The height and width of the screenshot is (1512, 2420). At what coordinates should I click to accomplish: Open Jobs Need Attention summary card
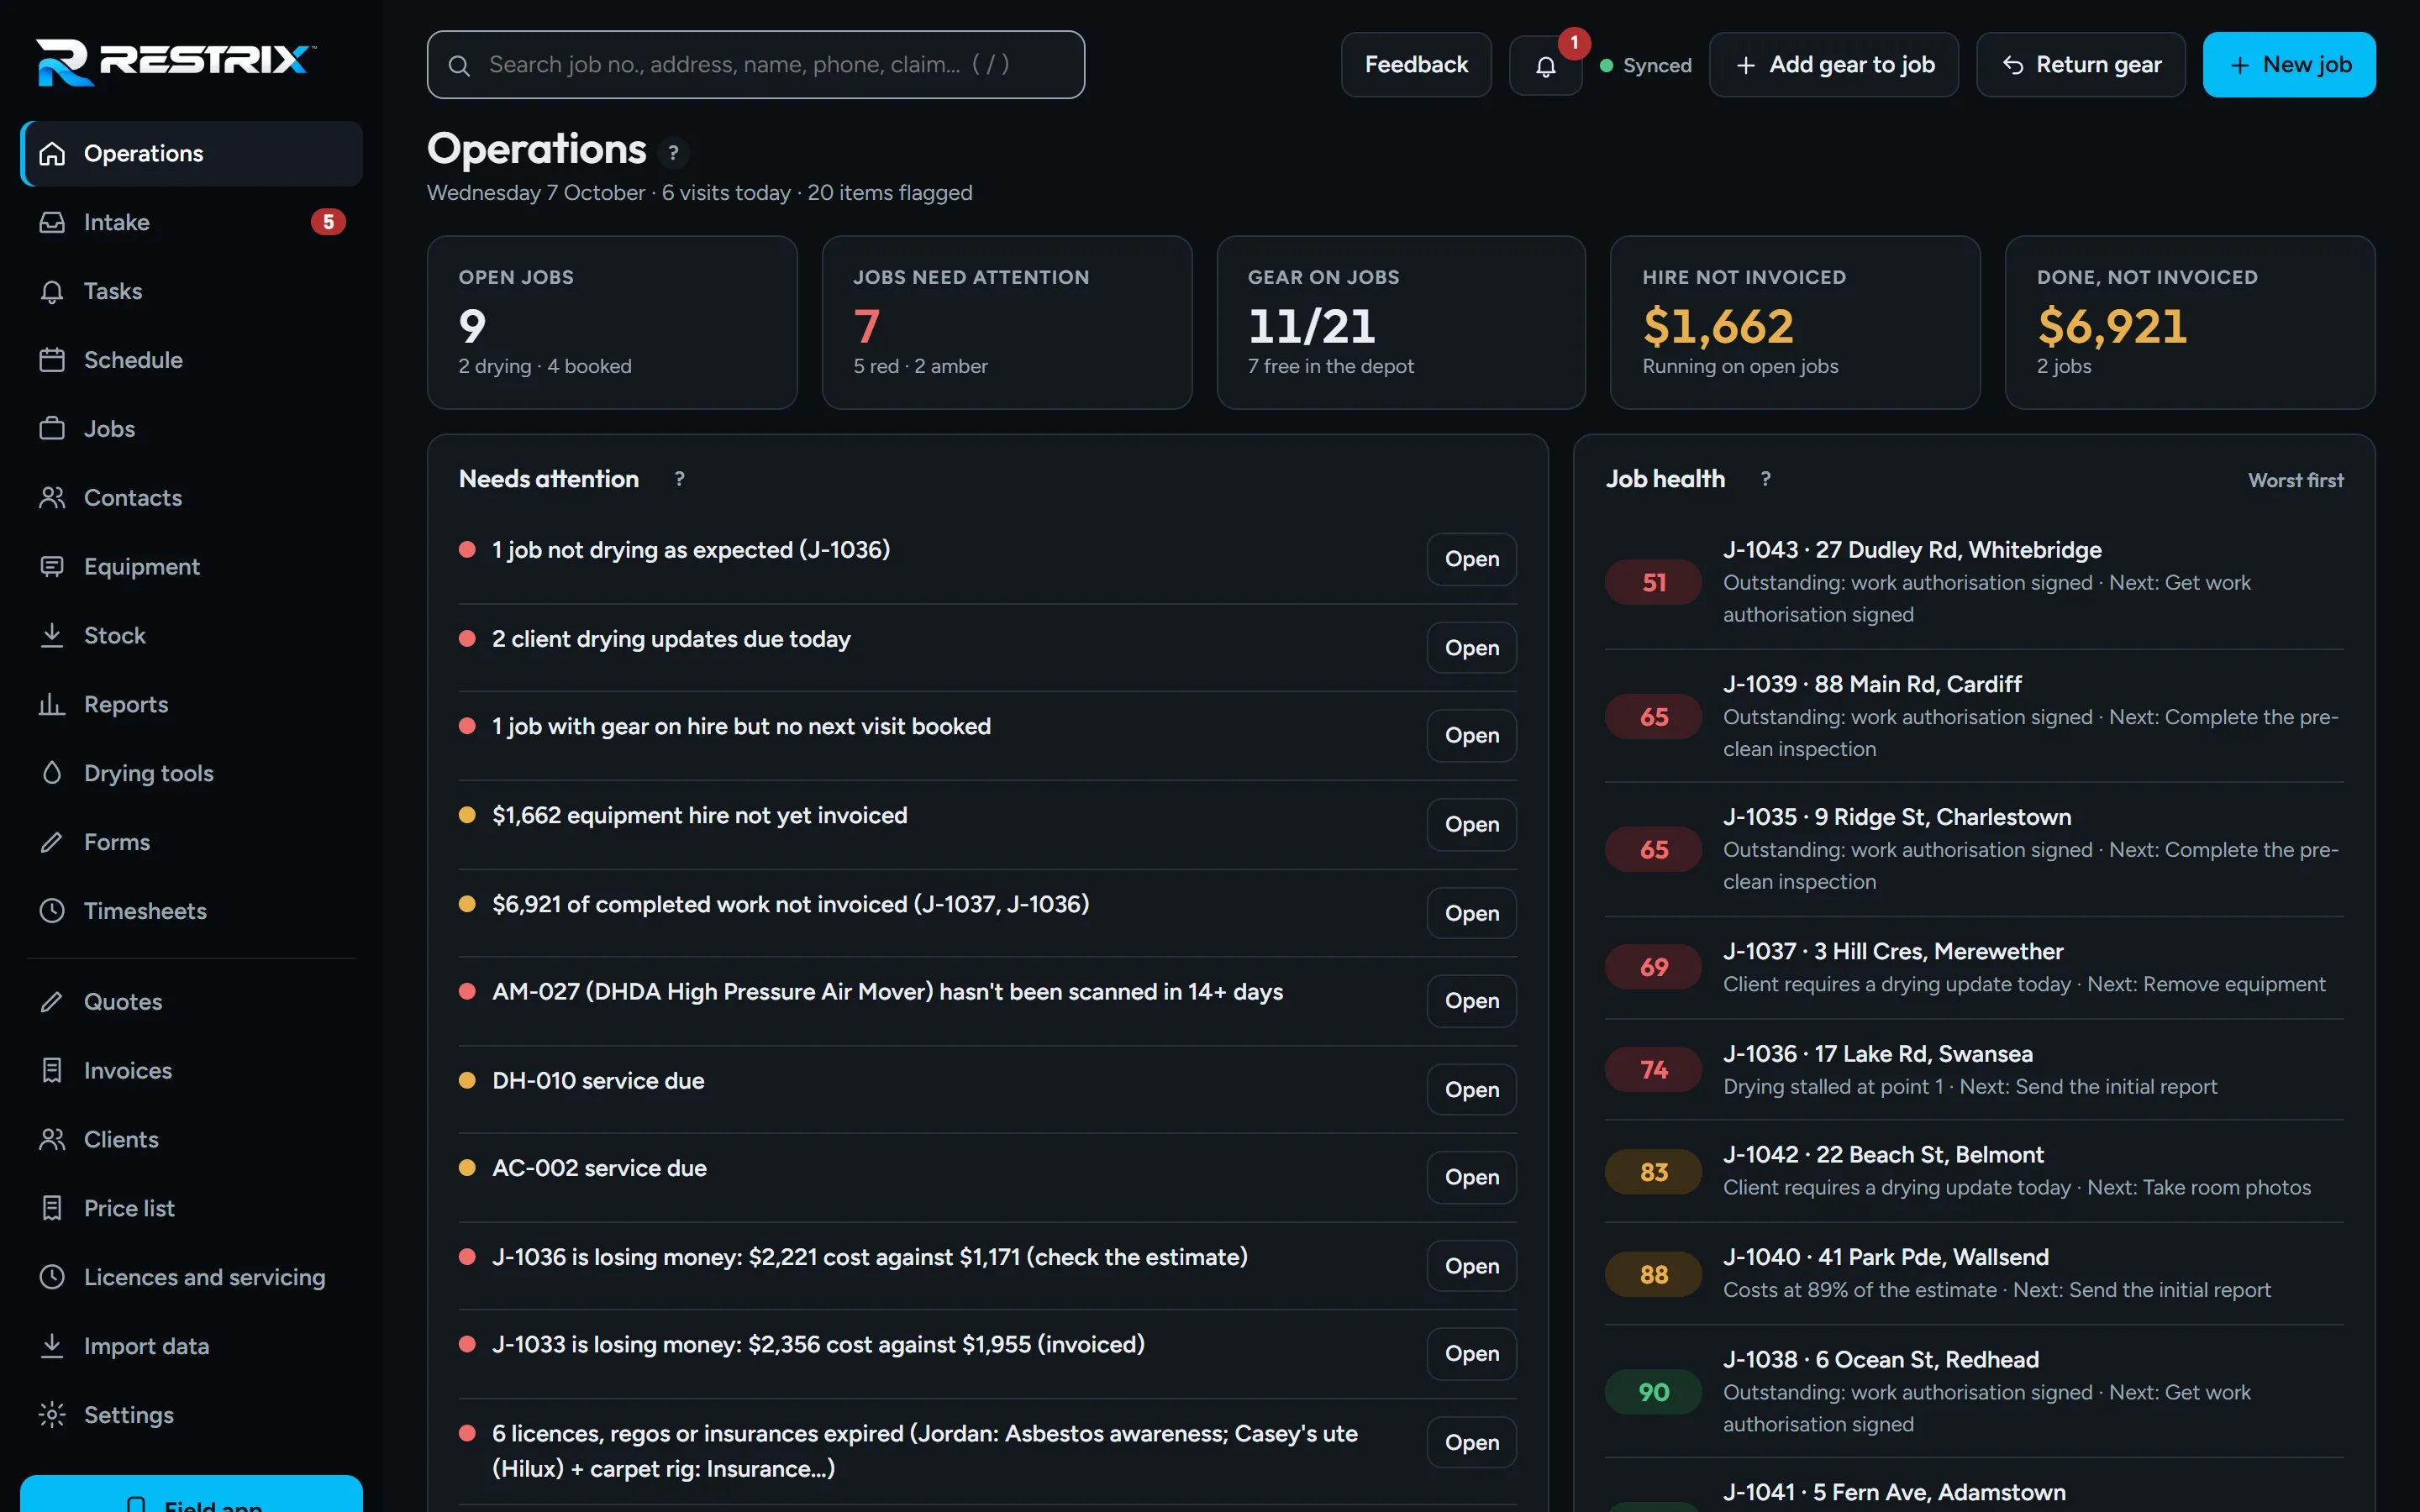pyautogui.click(x=1006, y=322)
